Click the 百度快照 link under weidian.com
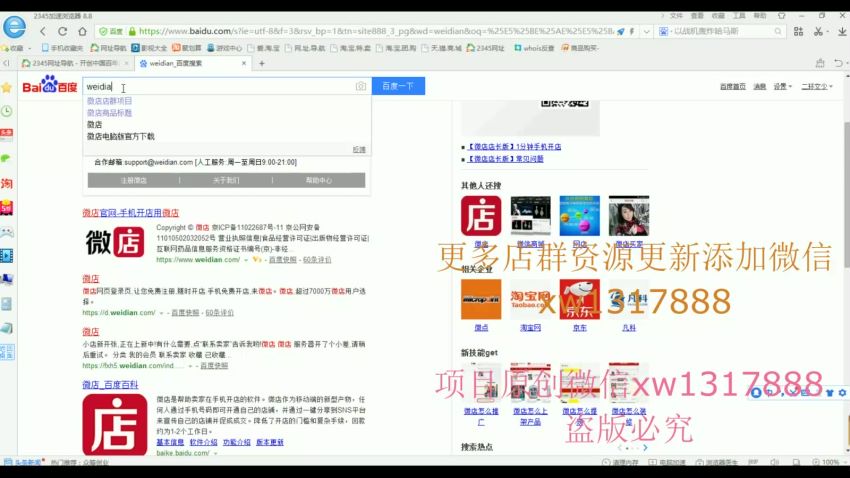 (x=282, y=260)
